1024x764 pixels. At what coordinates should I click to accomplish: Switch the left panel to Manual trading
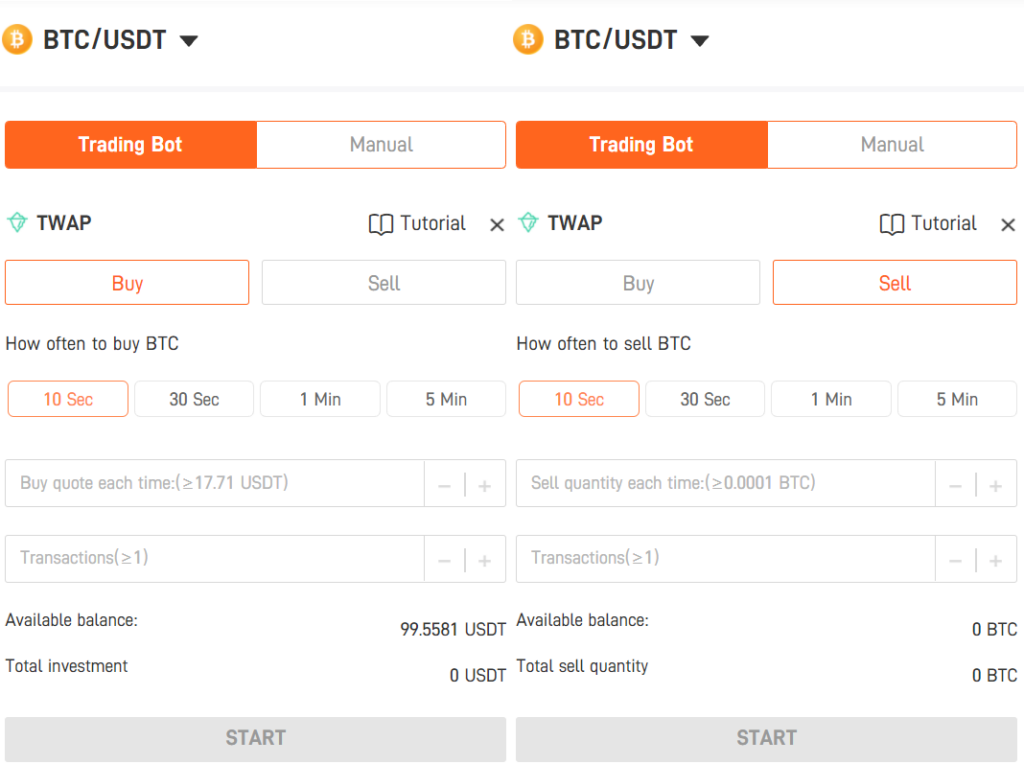click(381, 144)
